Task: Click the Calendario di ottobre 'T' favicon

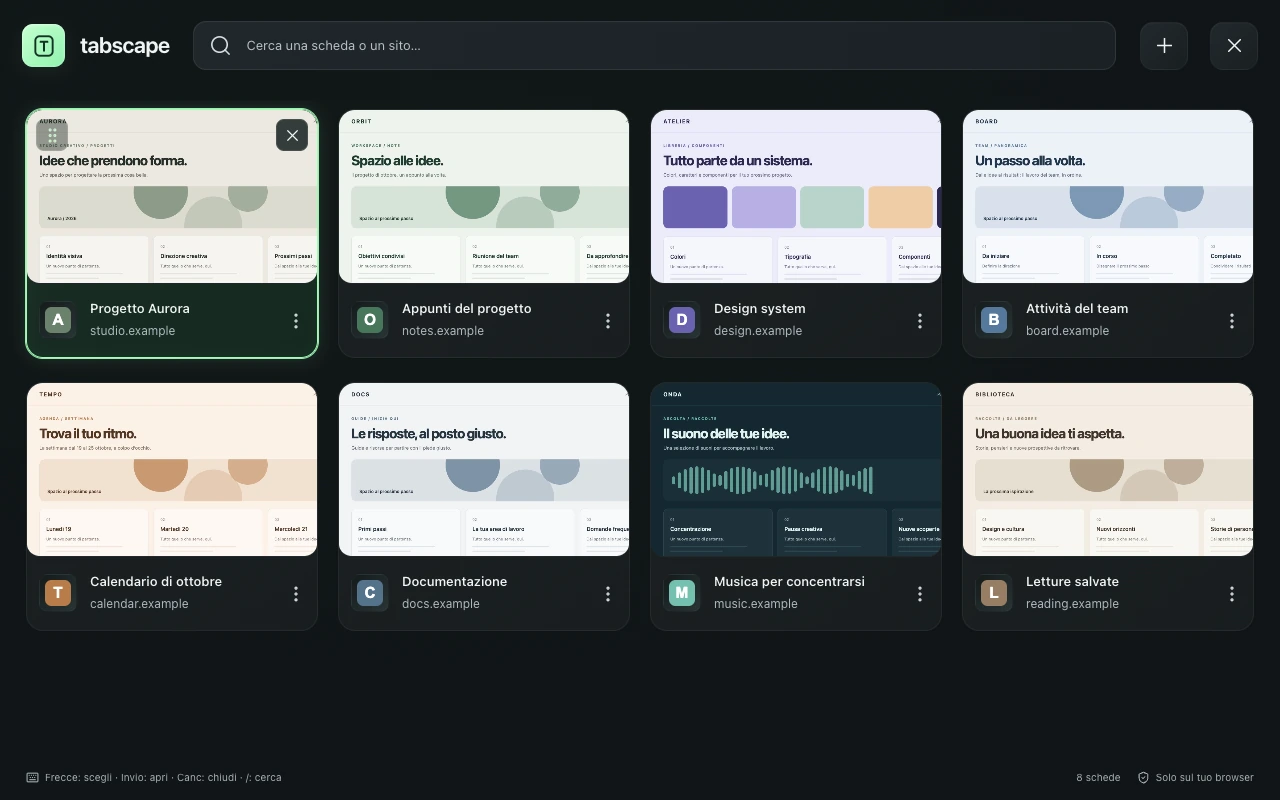Action: pyautogui.click(x=58, y=593)
